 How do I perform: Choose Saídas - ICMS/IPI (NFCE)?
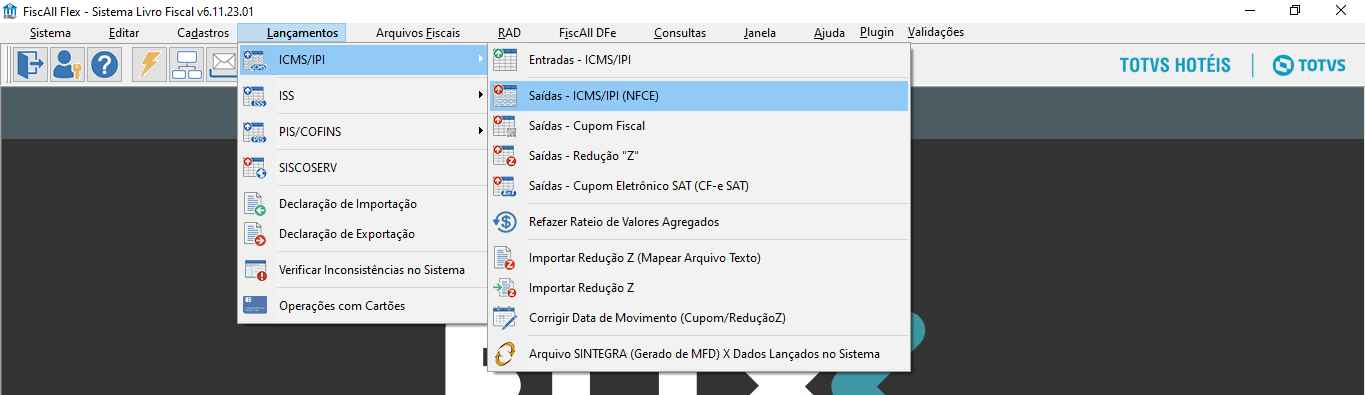click(699, 96)
